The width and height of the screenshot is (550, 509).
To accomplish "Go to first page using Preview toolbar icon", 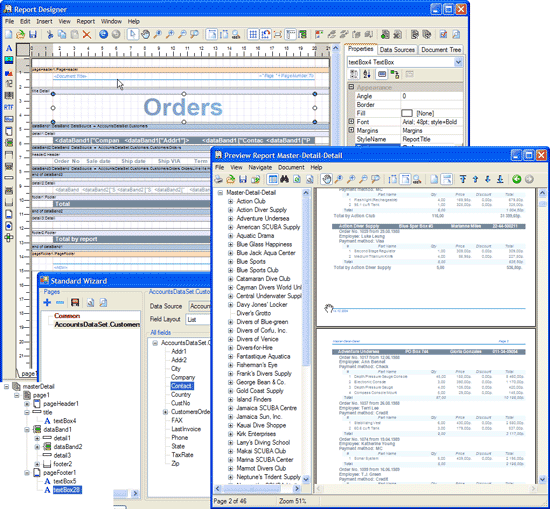I will click(x=463, y=179).
